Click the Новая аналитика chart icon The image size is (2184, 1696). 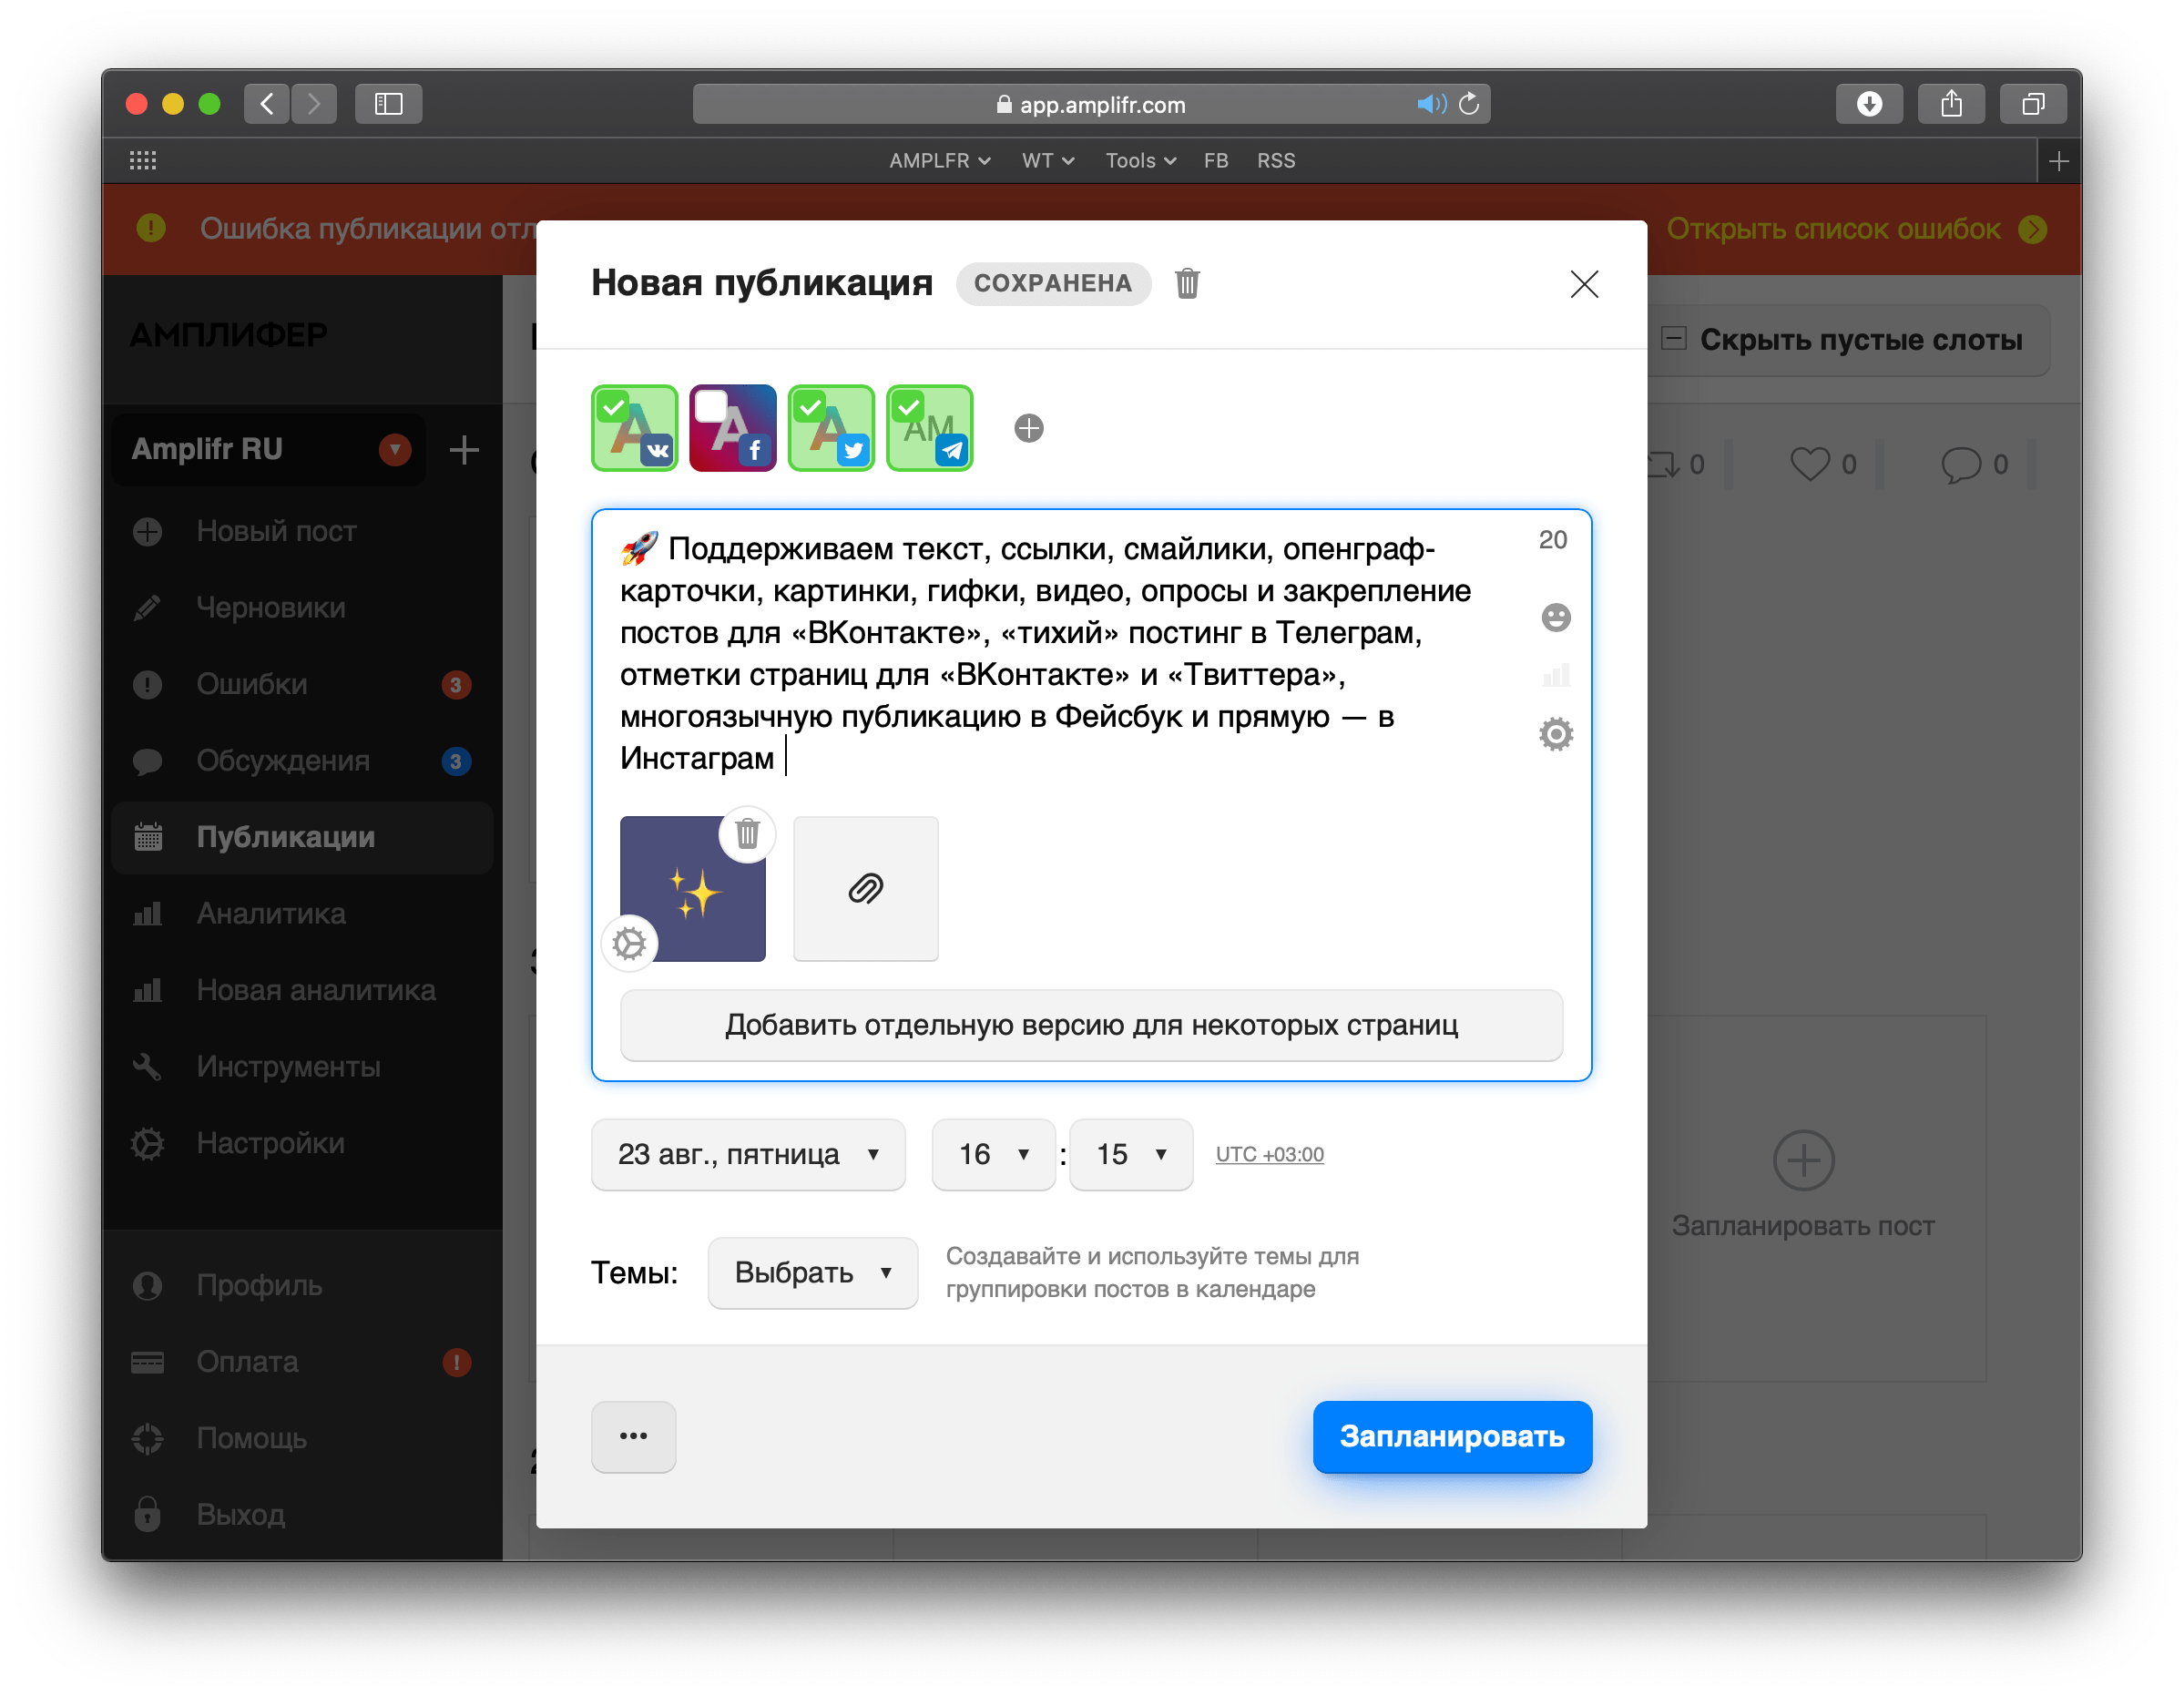pyautogui.click(x=147, y=990)
